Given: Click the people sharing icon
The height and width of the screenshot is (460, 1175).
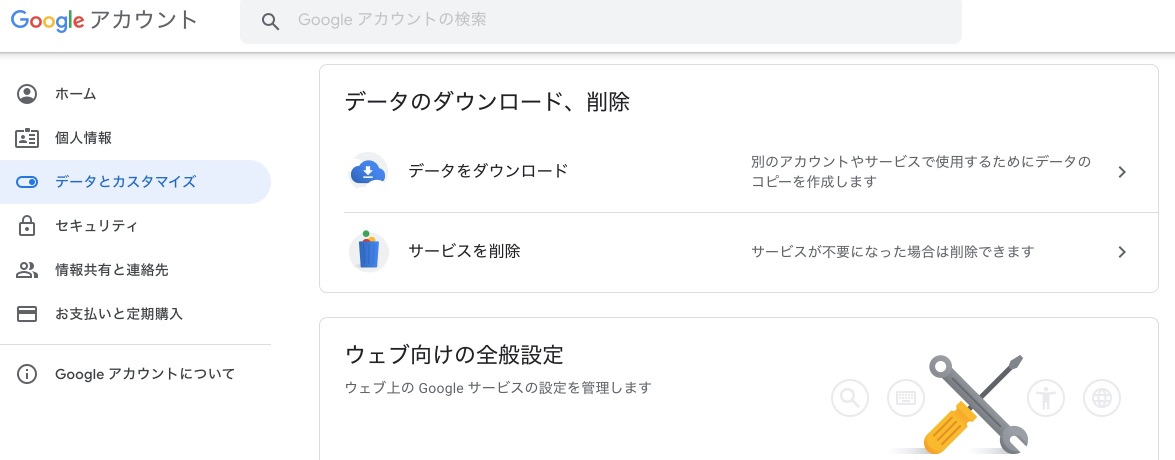Looking at the screenshot, I should (27, 270).
